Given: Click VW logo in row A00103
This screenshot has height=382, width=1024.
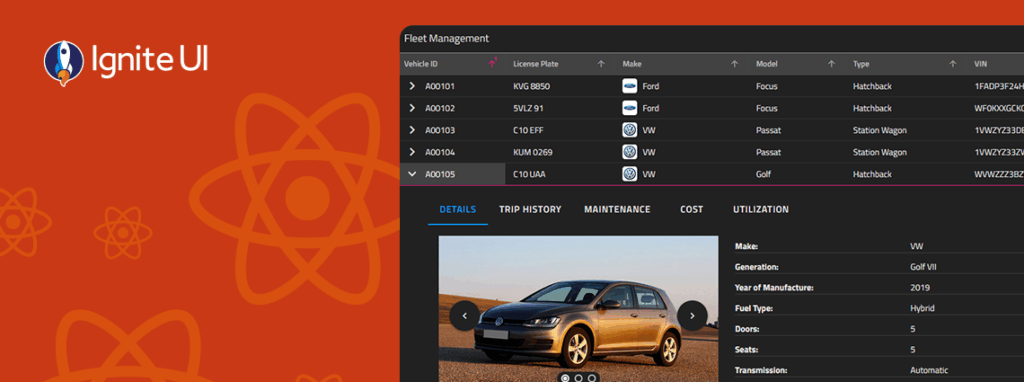Looking at the screenshot, I should 630,130.
